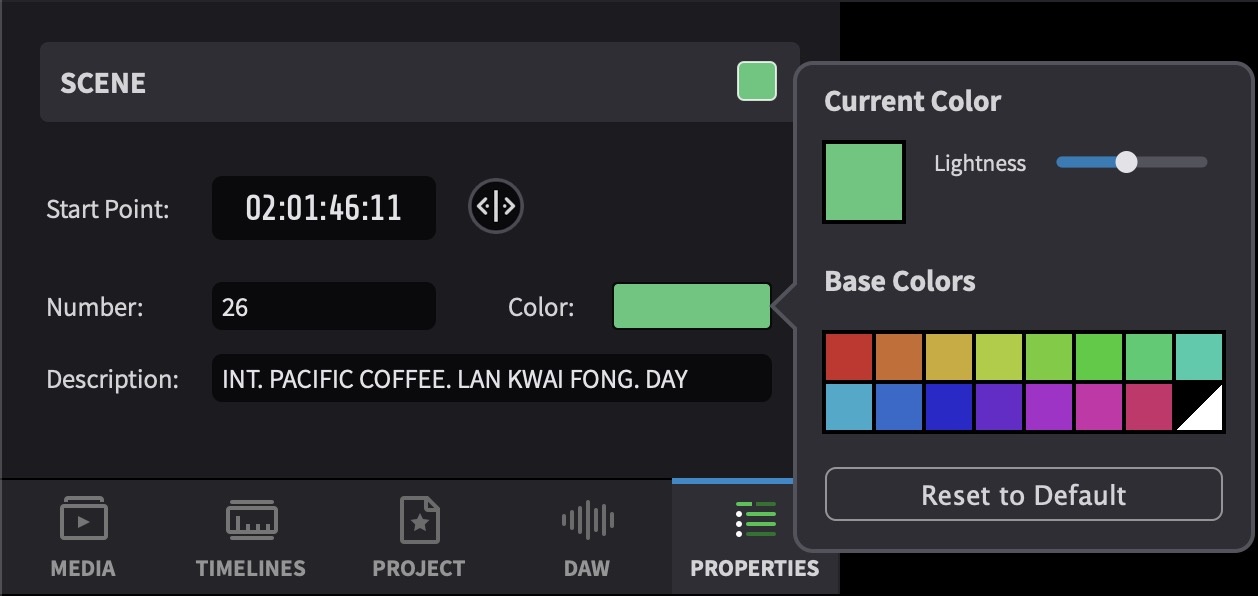
Task: Choose the sky blue base color
Action: [849, 407]
